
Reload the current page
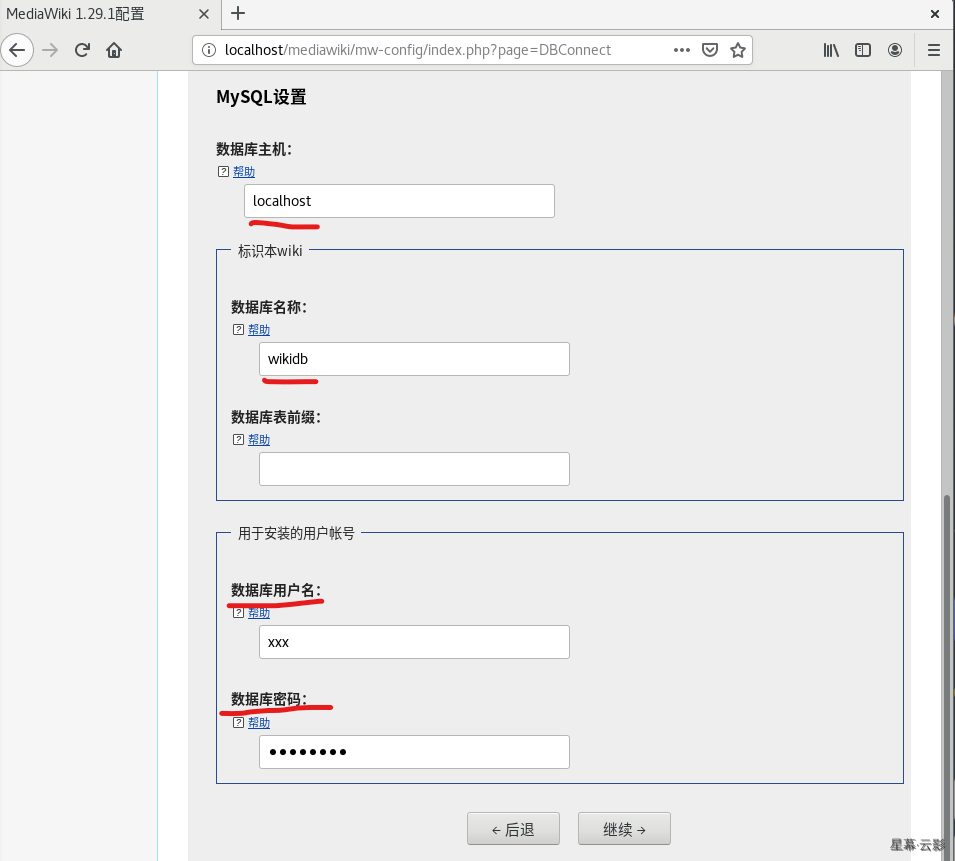(83, 50)
